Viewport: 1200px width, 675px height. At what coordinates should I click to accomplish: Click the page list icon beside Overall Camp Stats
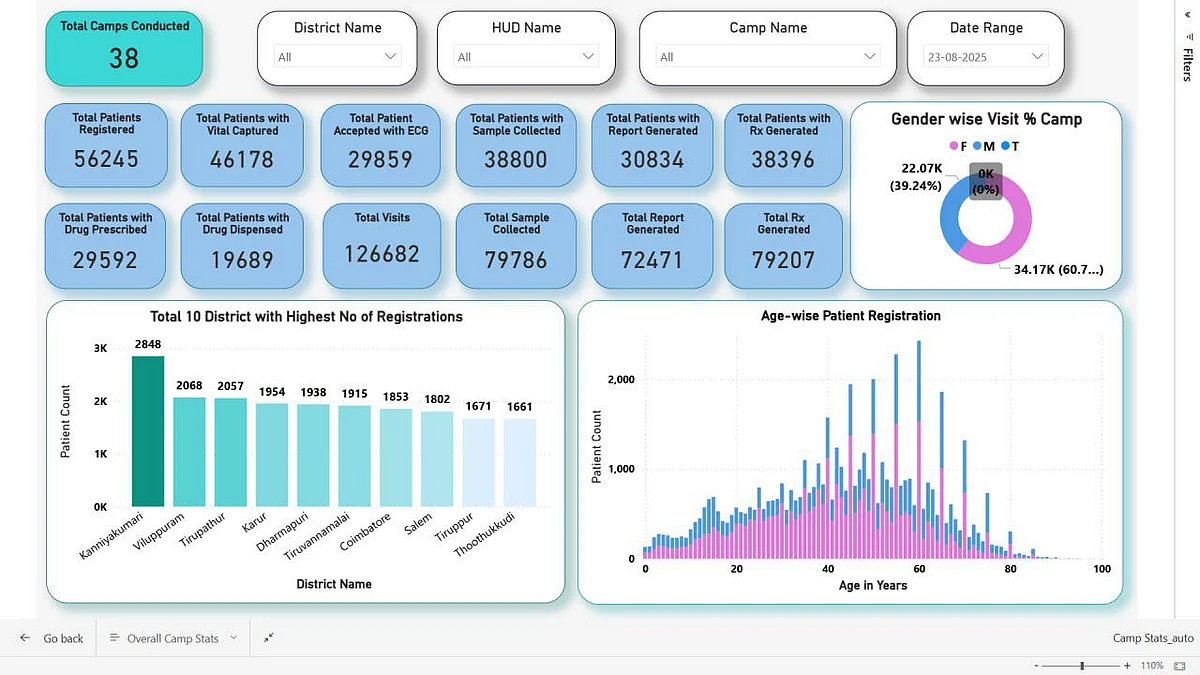click(x=114, y=638)
